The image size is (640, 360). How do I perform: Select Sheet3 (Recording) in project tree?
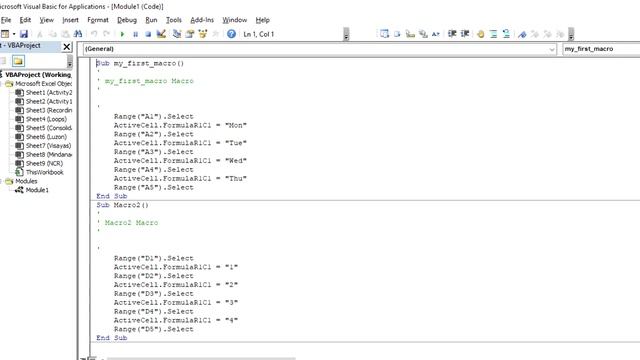(x=44, y=111)
